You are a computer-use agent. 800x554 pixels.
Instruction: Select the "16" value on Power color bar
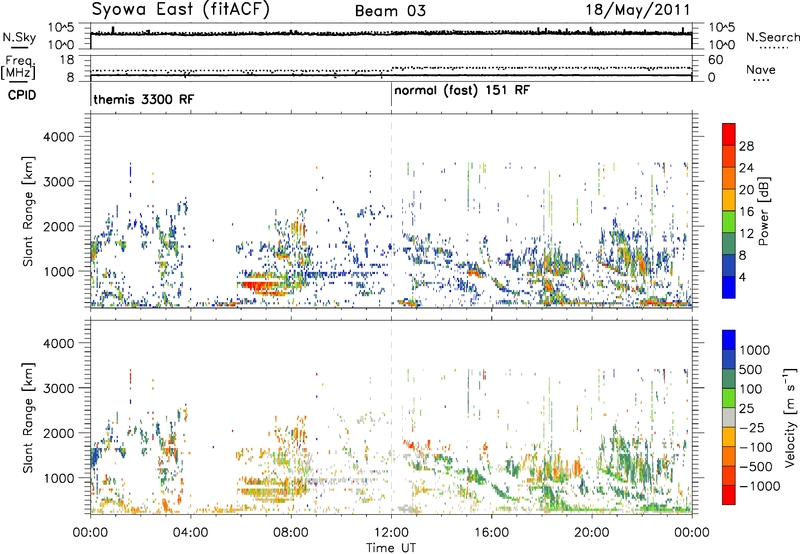(x=746, y=212)
